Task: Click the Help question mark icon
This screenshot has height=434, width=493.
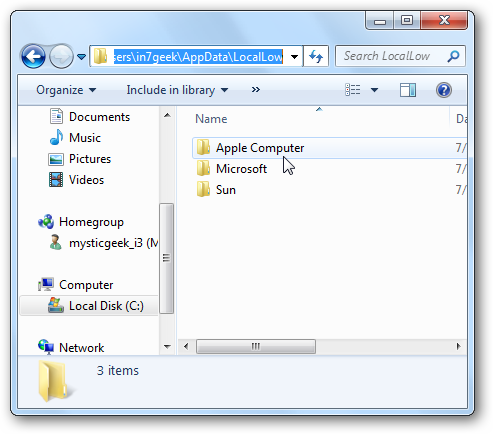Action: (444, 90)
